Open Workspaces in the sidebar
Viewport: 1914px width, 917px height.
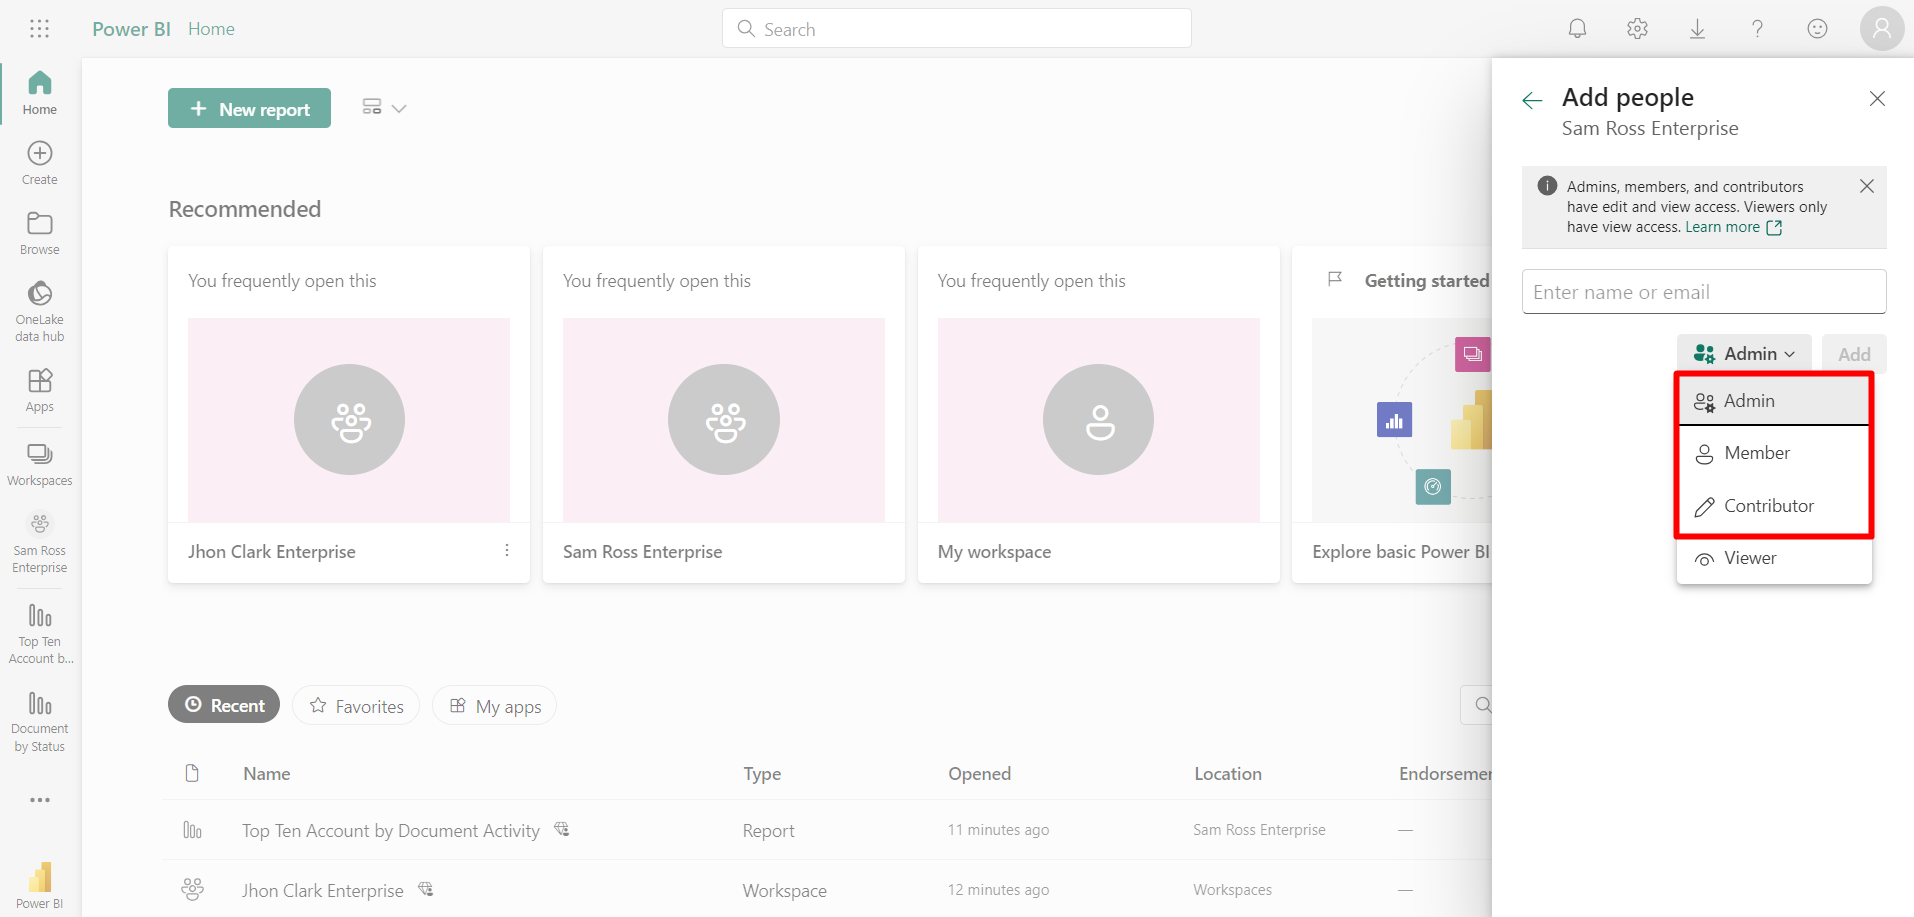[x=40, y=465]
